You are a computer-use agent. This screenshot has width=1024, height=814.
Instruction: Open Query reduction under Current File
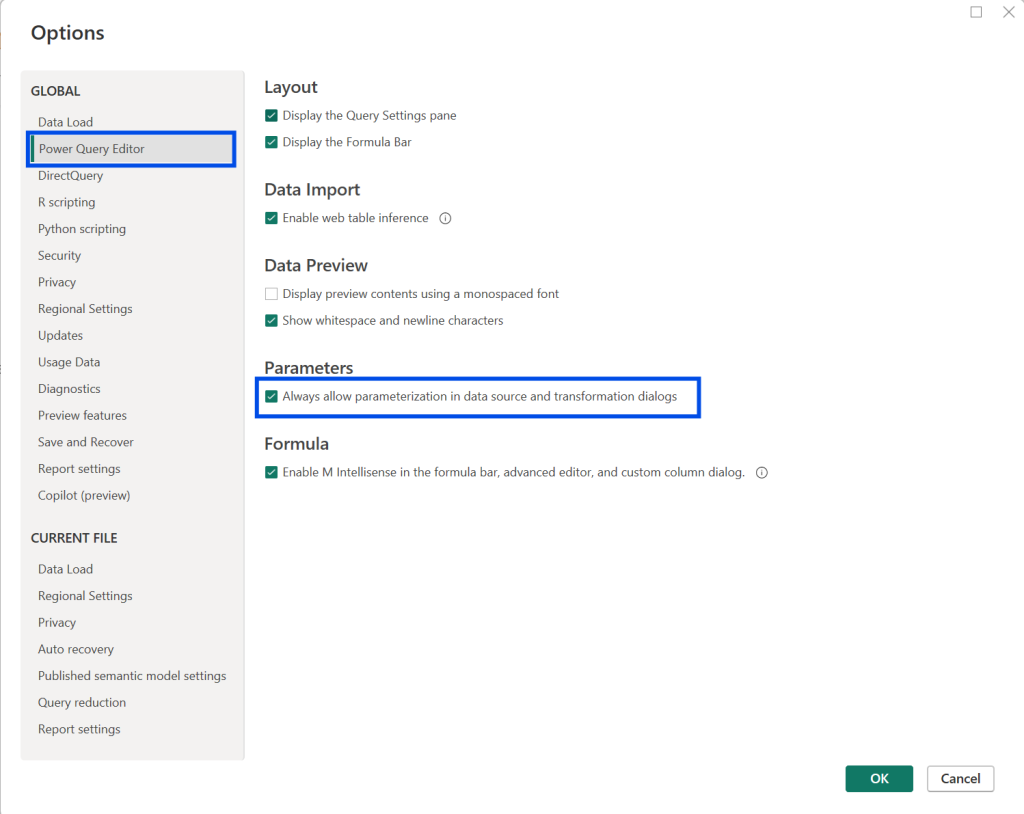[82, 703]
